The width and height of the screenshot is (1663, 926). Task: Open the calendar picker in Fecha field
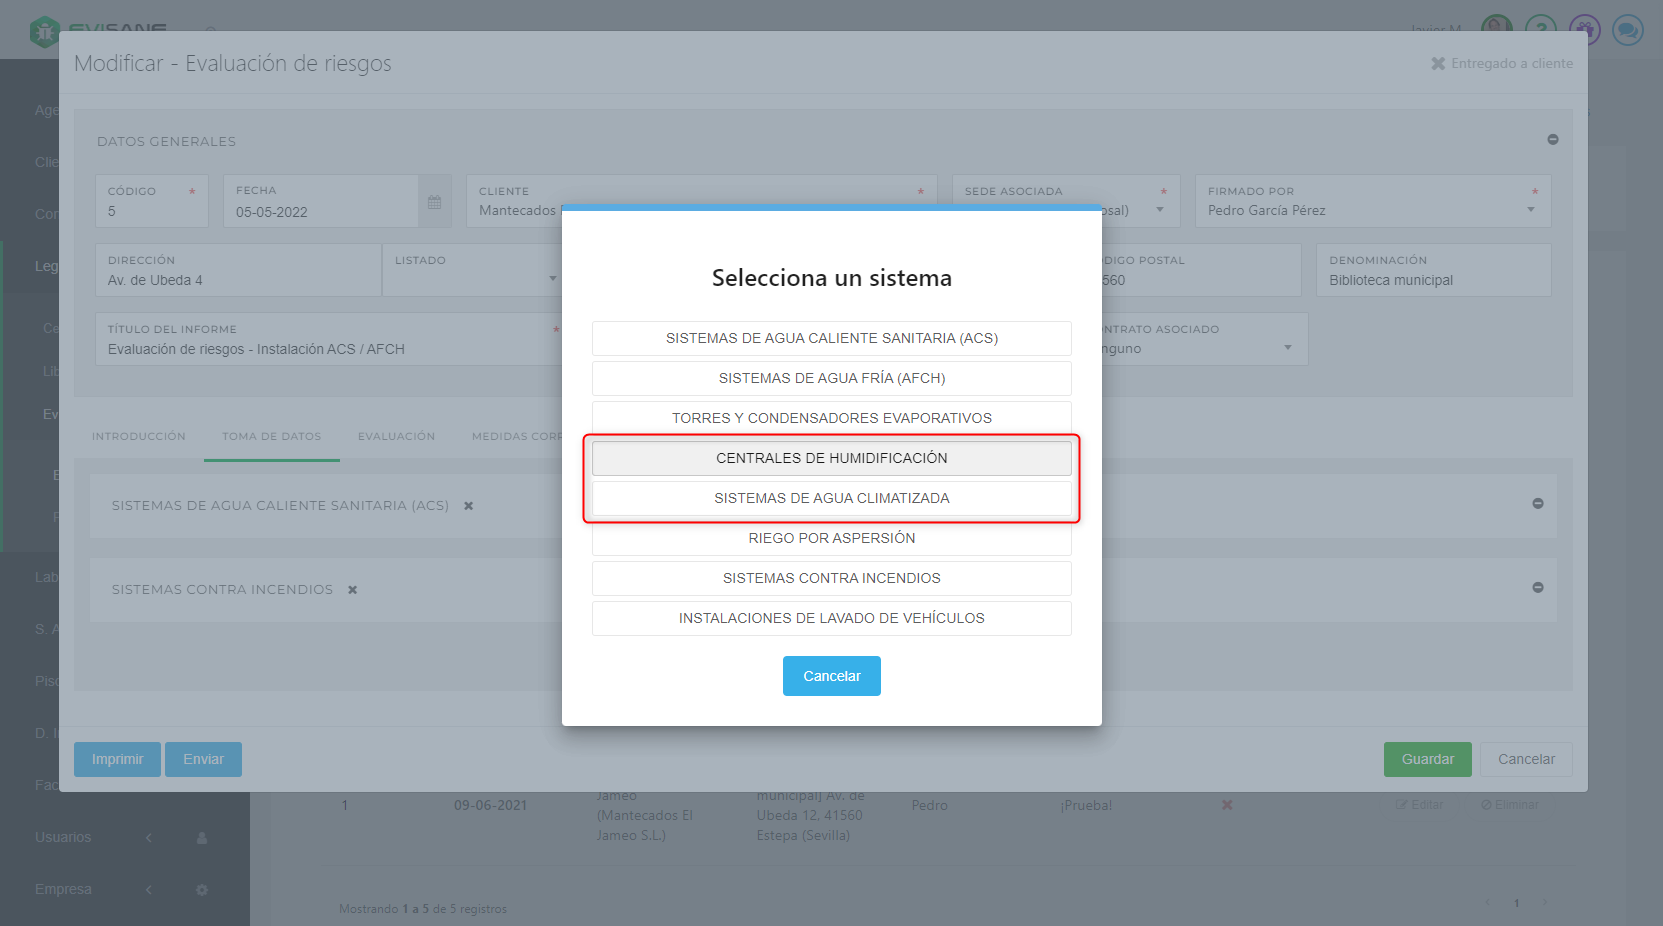tap(434, 202)
